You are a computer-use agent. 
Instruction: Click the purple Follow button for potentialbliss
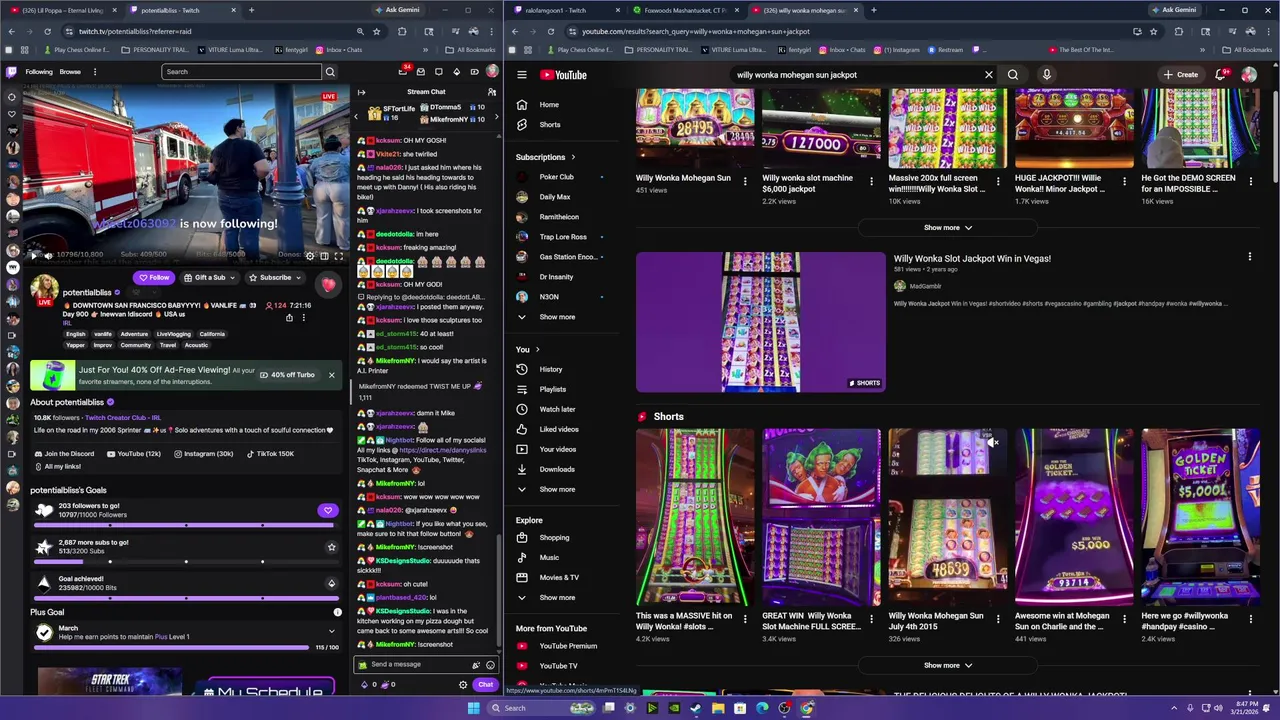pos(154,277)
